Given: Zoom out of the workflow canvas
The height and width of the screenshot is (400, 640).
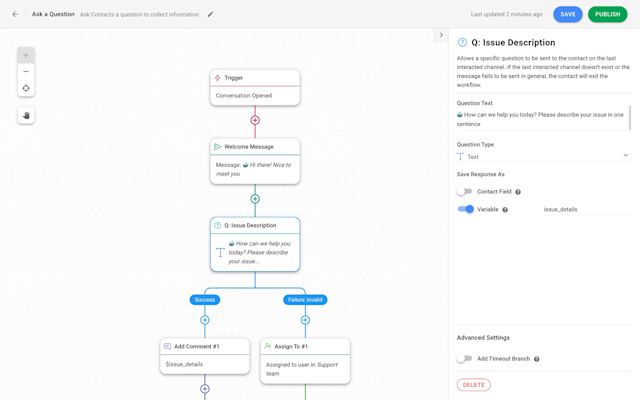Looking at the screenshot, I should click(x=26, y=71).
